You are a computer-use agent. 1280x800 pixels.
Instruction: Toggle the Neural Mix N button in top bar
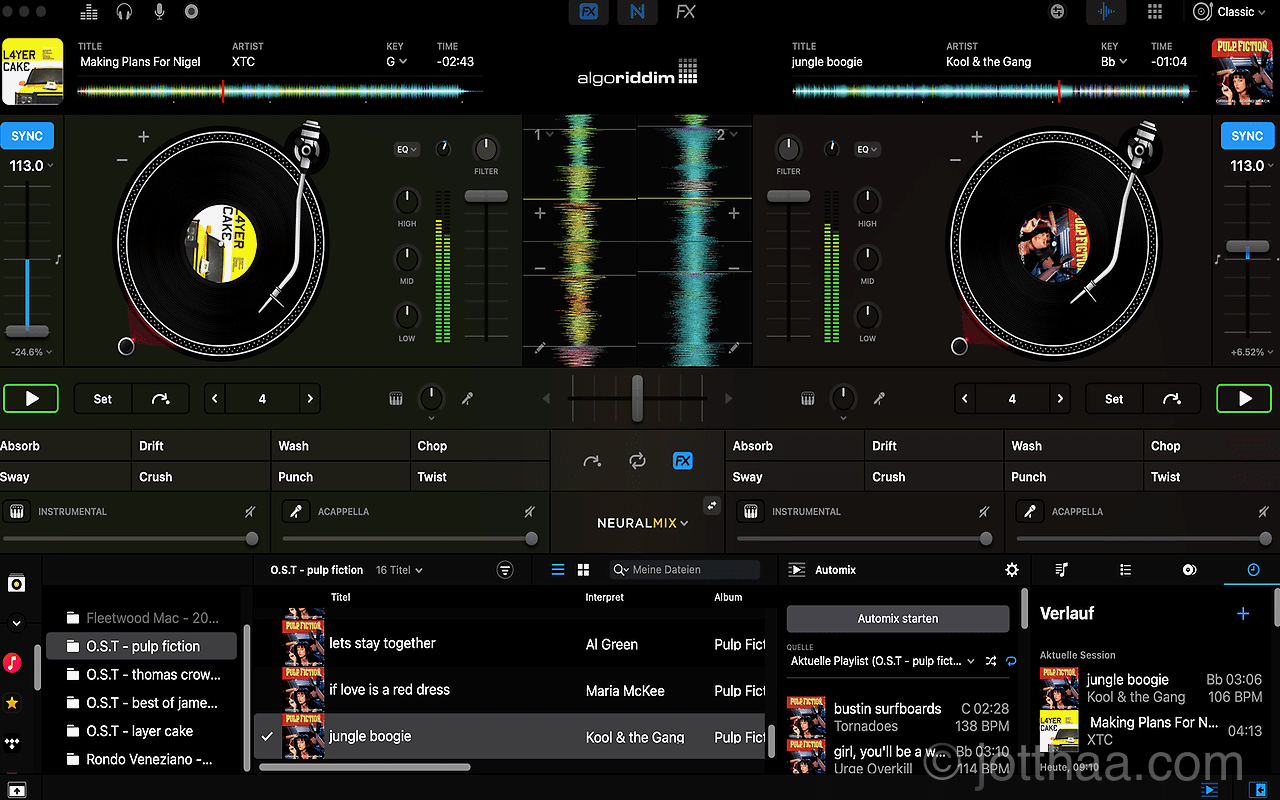(637, 12)
